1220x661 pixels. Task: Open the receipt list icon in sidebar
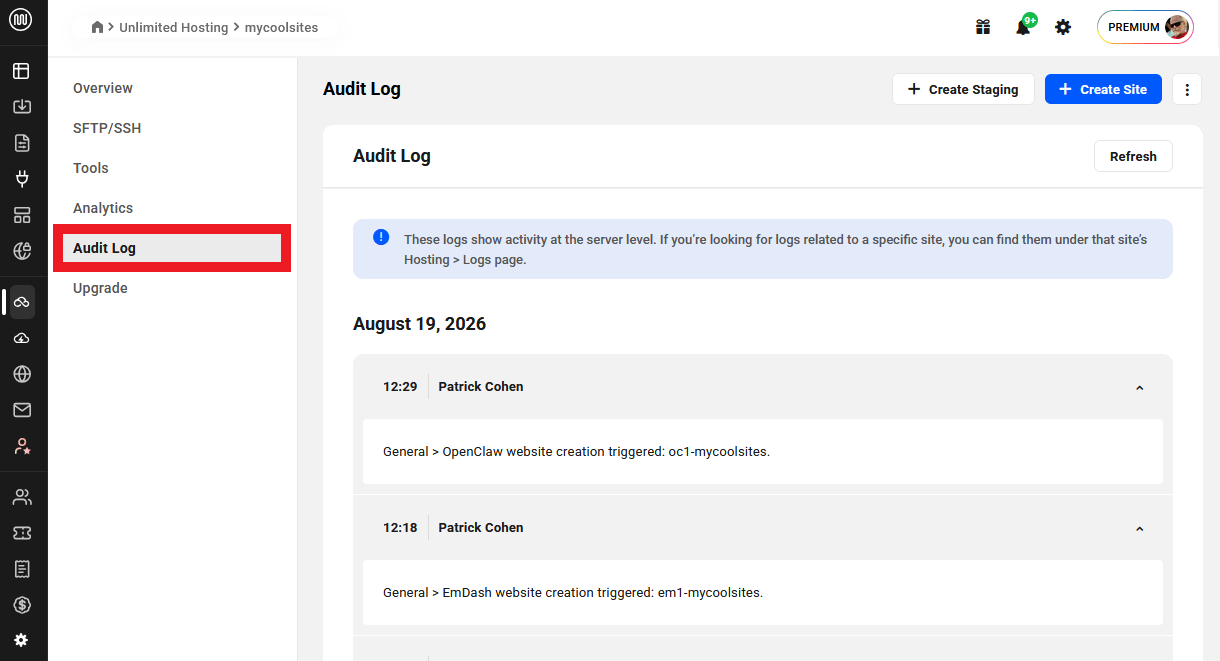point(21,569)
